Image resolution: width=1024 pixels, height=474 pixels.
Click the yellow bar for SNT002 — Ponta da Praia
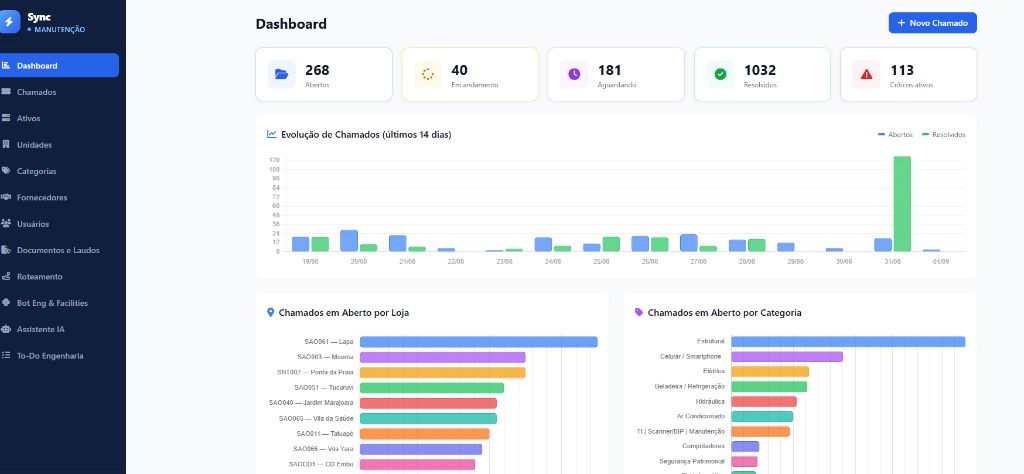(443, 373)
